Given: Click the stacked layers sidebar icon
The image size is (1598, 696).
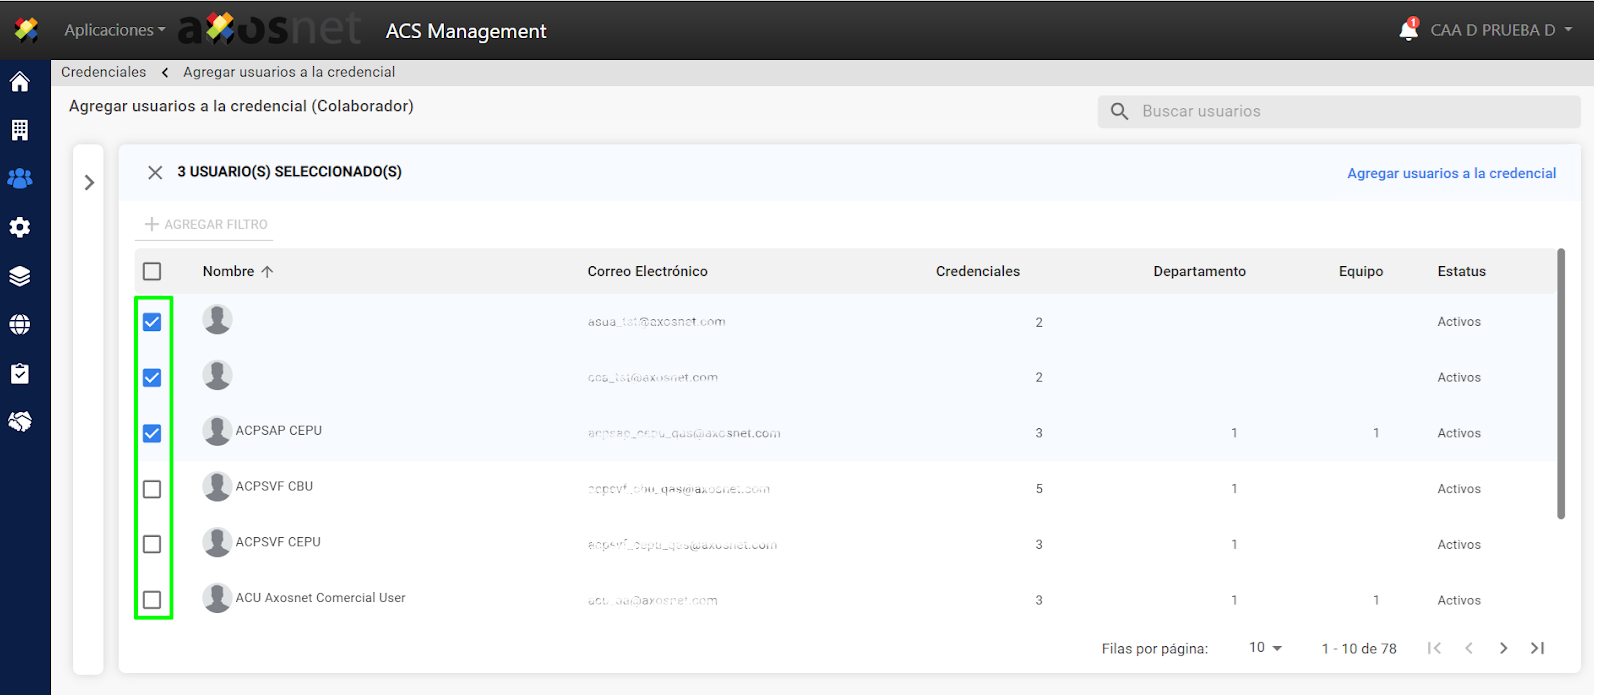Looking at the screenshot, I should coord(20,276).
